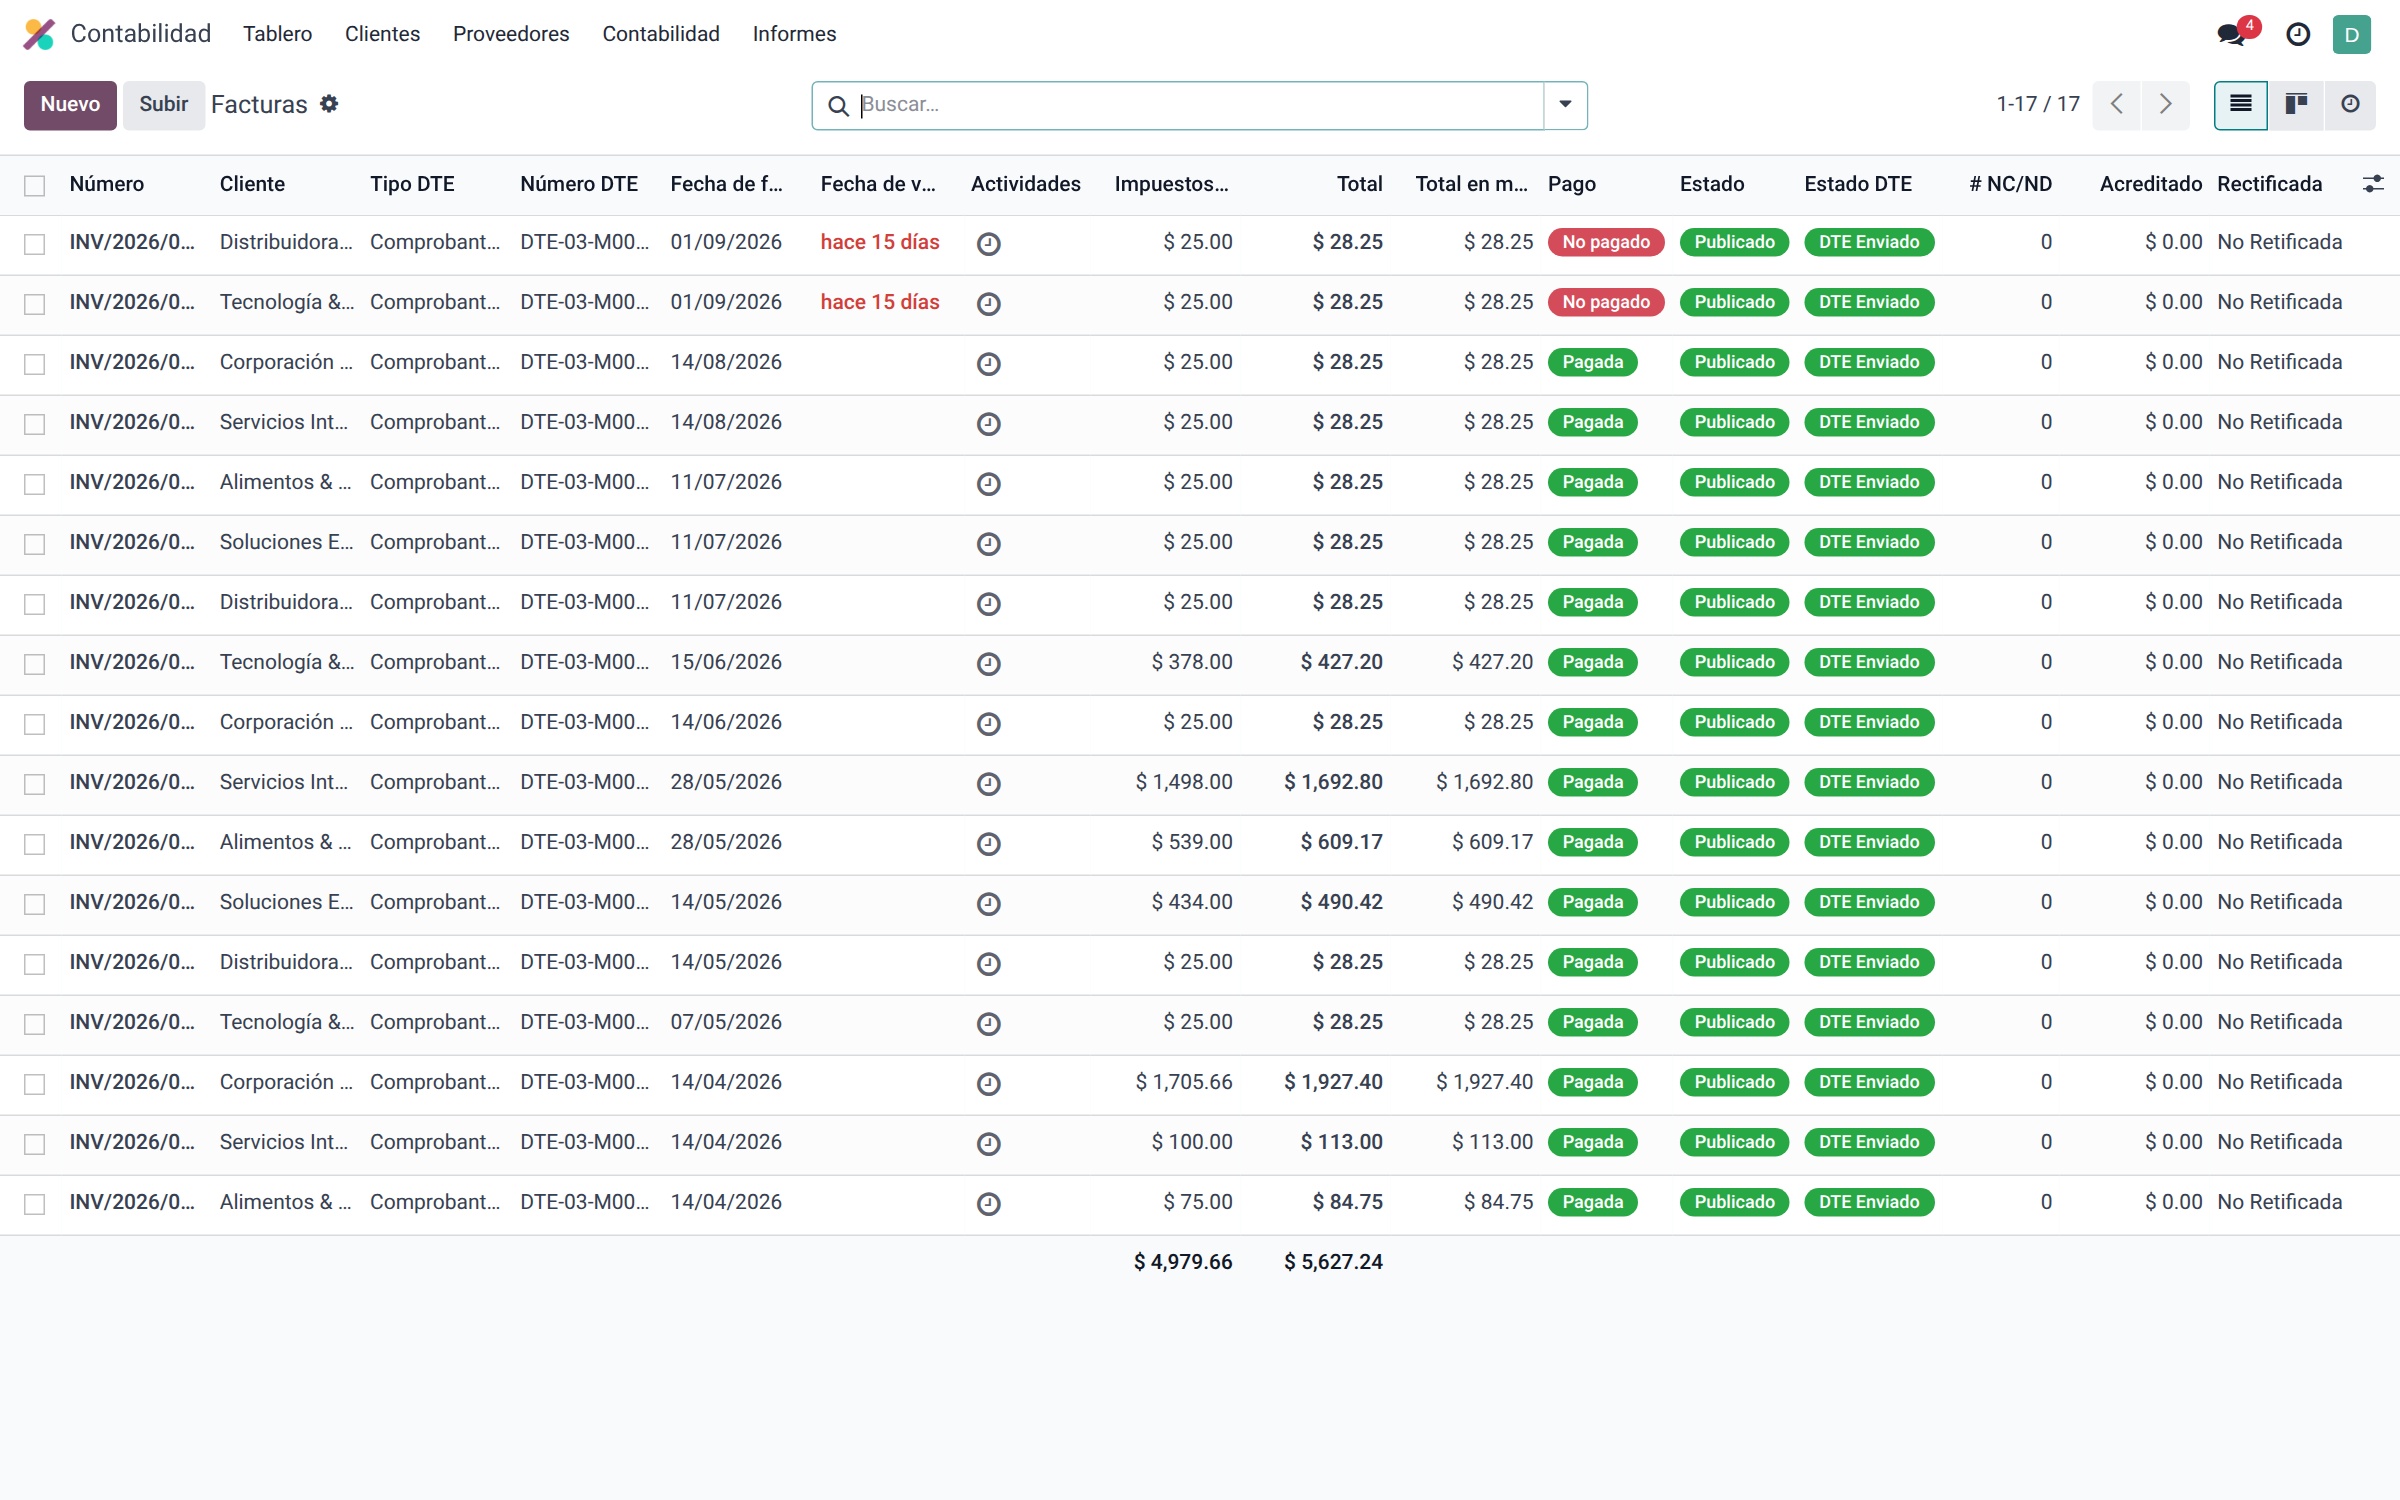Screen dimensions: 2400x1500
Task: Check the row with total $ 113.00
Action: pos(35,1144)
